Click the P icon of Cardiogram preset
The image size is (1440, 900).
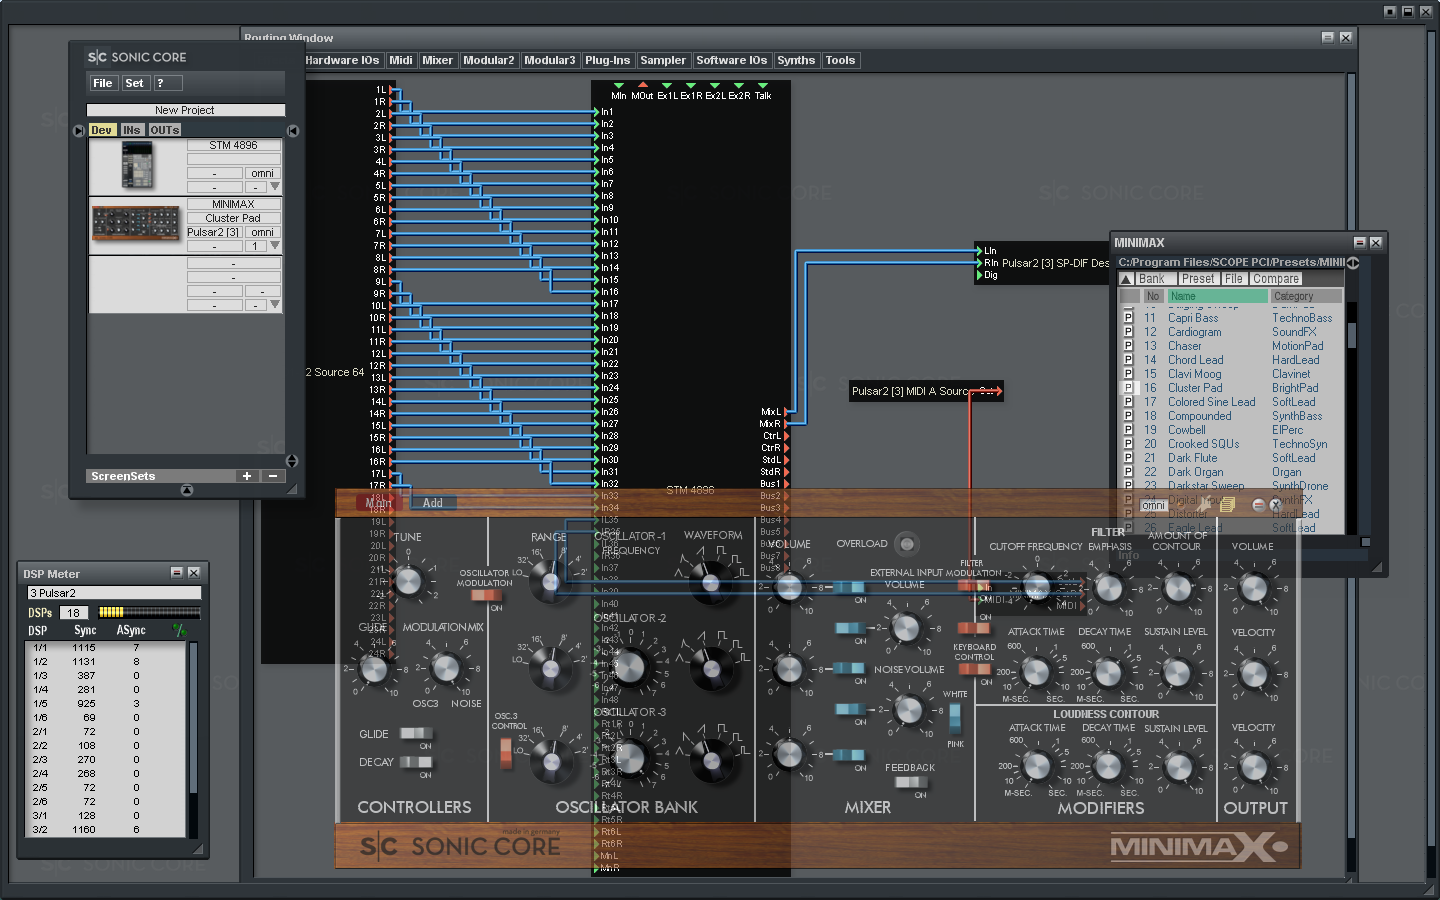pos(1128,332)
